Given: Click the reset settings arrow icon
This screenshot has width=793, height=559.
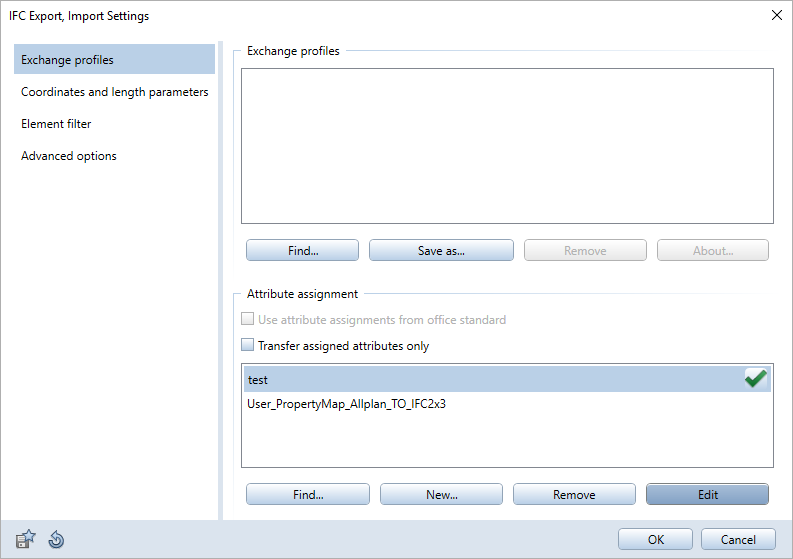Looking at the screenshot, I should pos(57,539).
